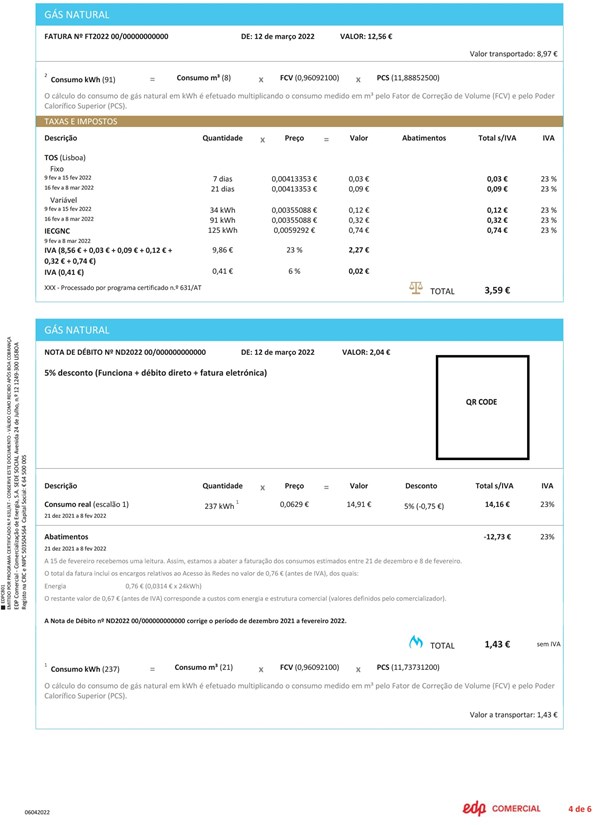The image size is (600, 825).
Task: Click the EDP symbol beside TOTAL 1,43 €
Action: click(x=416, y=643)
